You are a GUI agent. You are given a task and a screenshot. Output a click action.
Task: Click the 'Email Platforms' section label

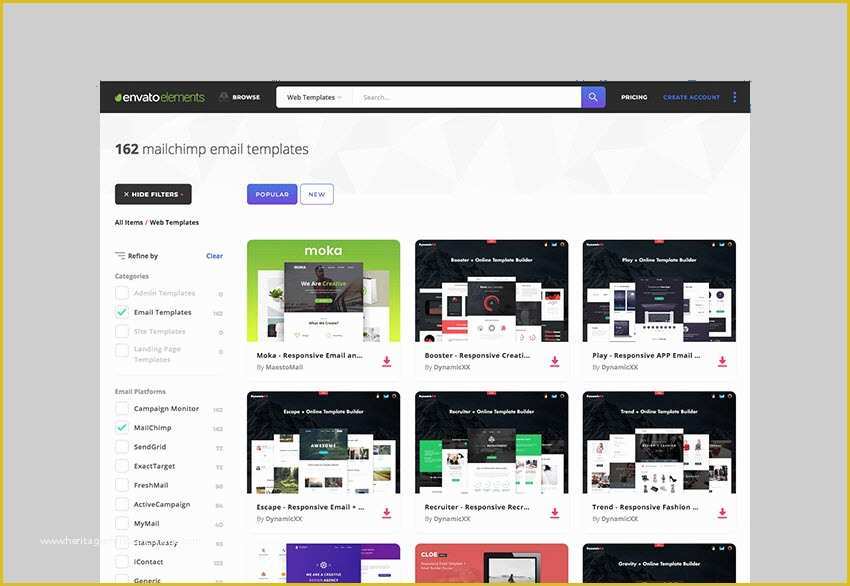click(140, 391)
